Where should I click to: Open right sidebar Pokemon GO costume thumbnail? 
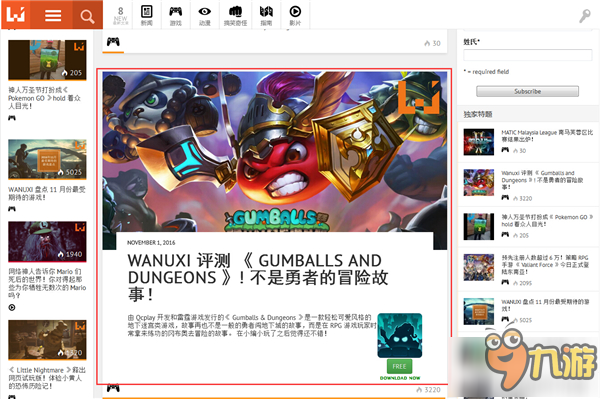pyautogui.click(x=479, y=226)
